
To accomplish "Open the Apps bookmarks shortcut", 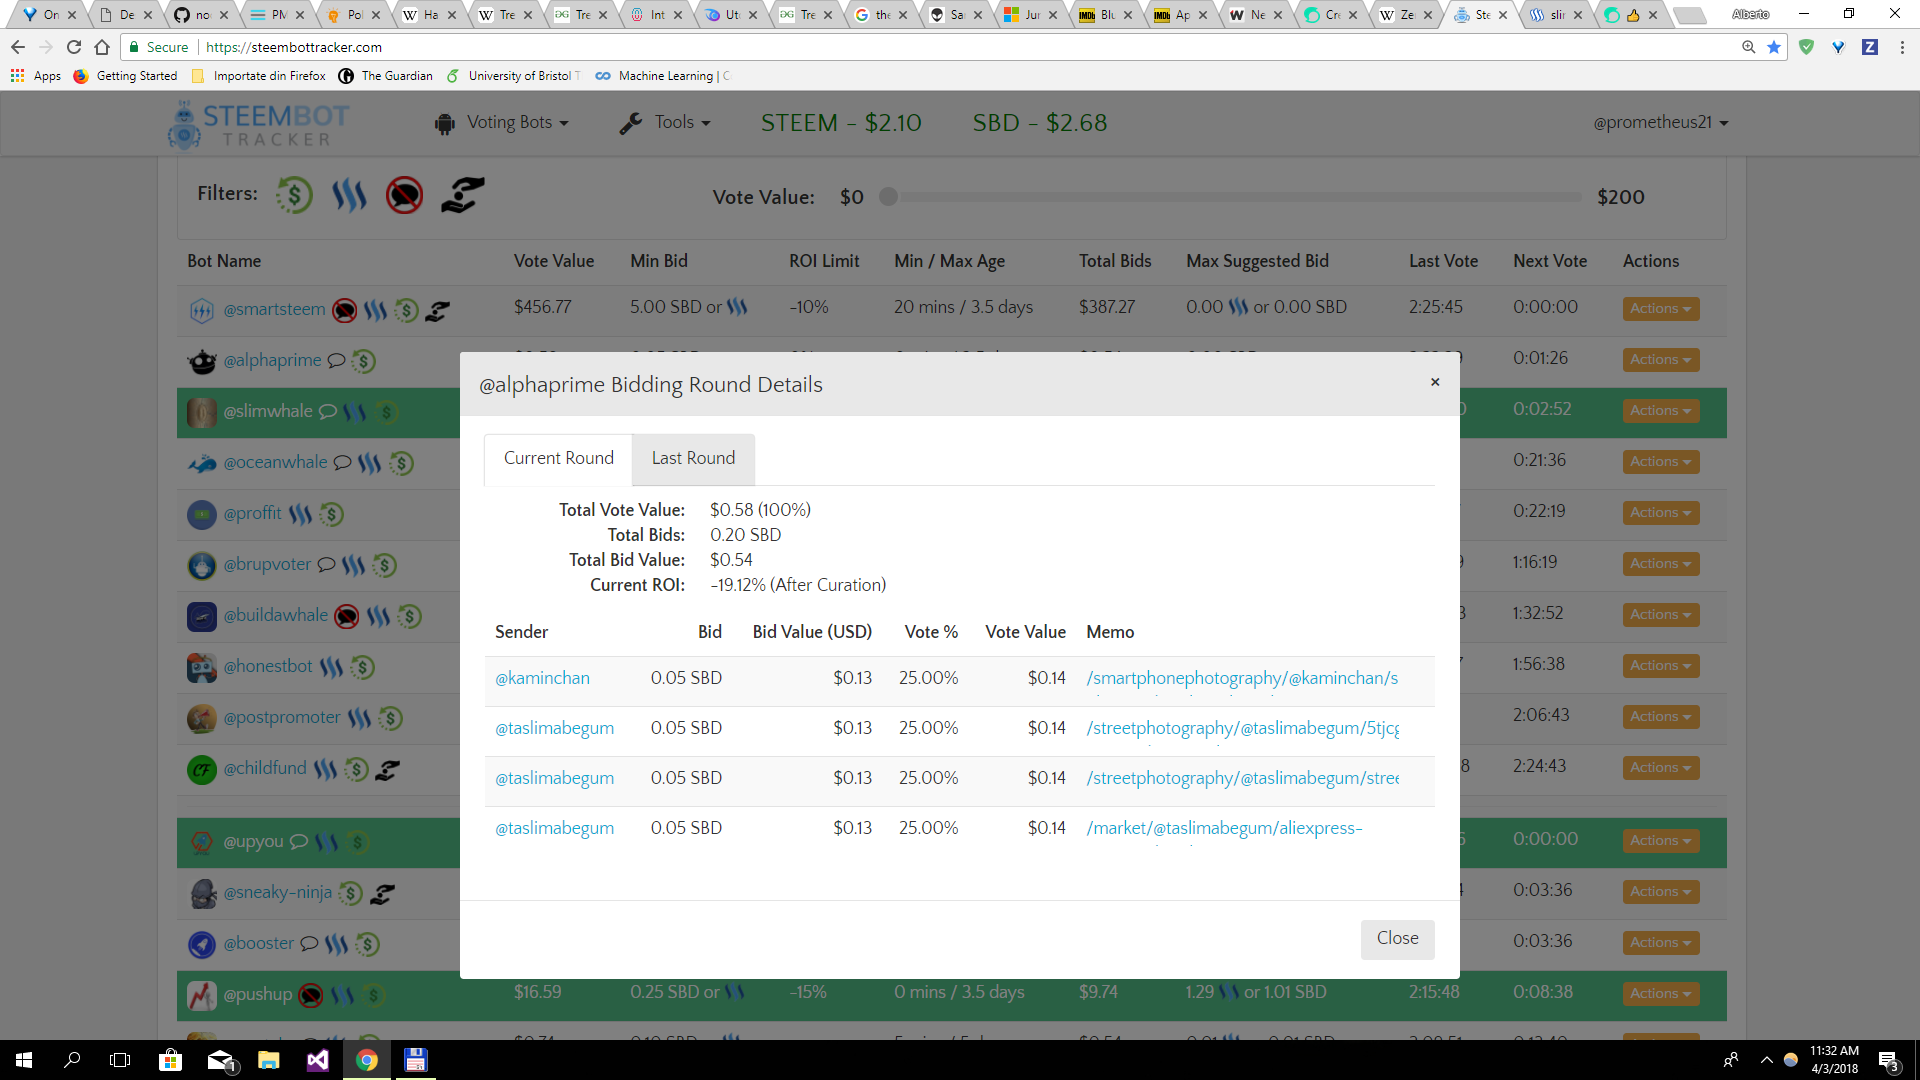I will pyautogui.click(x=36, y=76).
